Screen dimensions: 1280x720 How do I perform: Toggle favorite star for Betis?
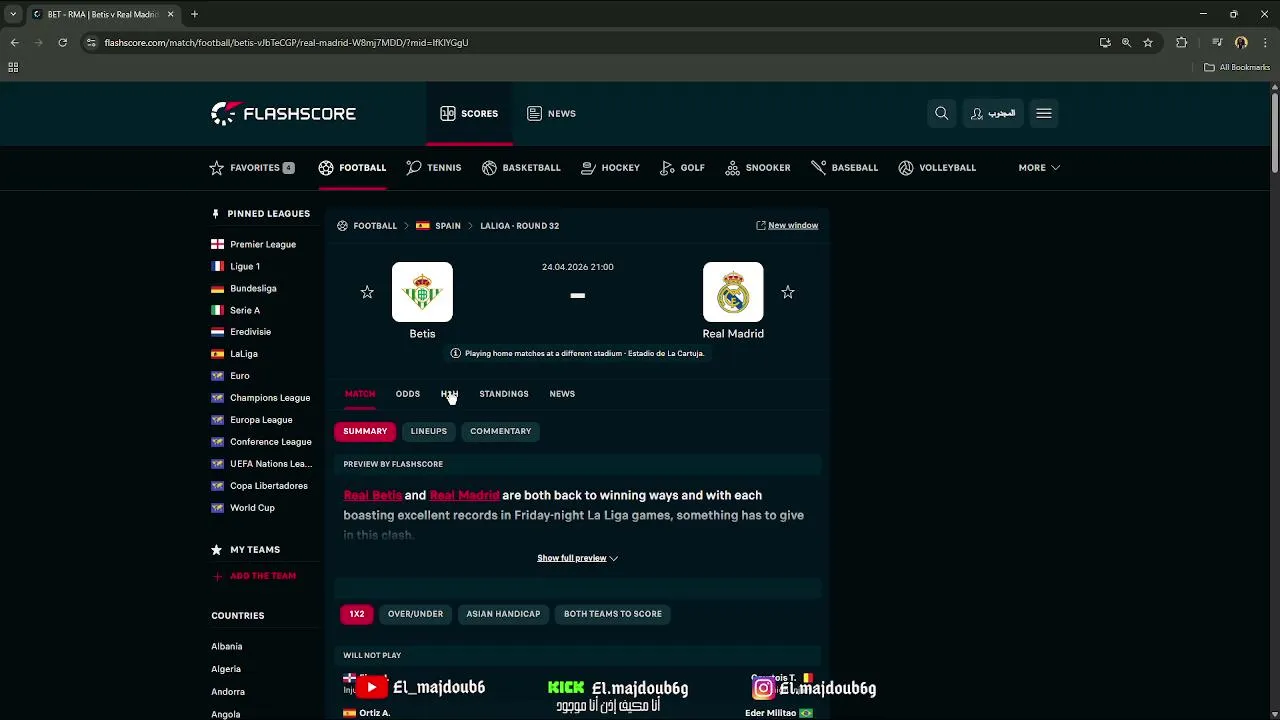[x=367, y=292]
